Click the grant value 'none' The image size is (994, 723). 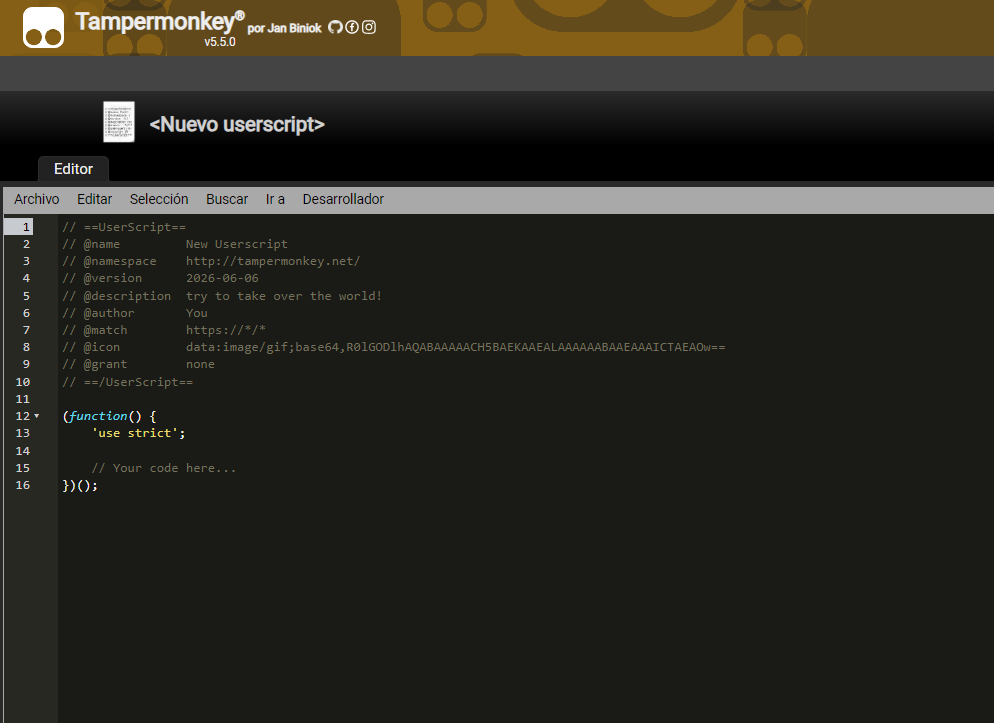point(200,364)
